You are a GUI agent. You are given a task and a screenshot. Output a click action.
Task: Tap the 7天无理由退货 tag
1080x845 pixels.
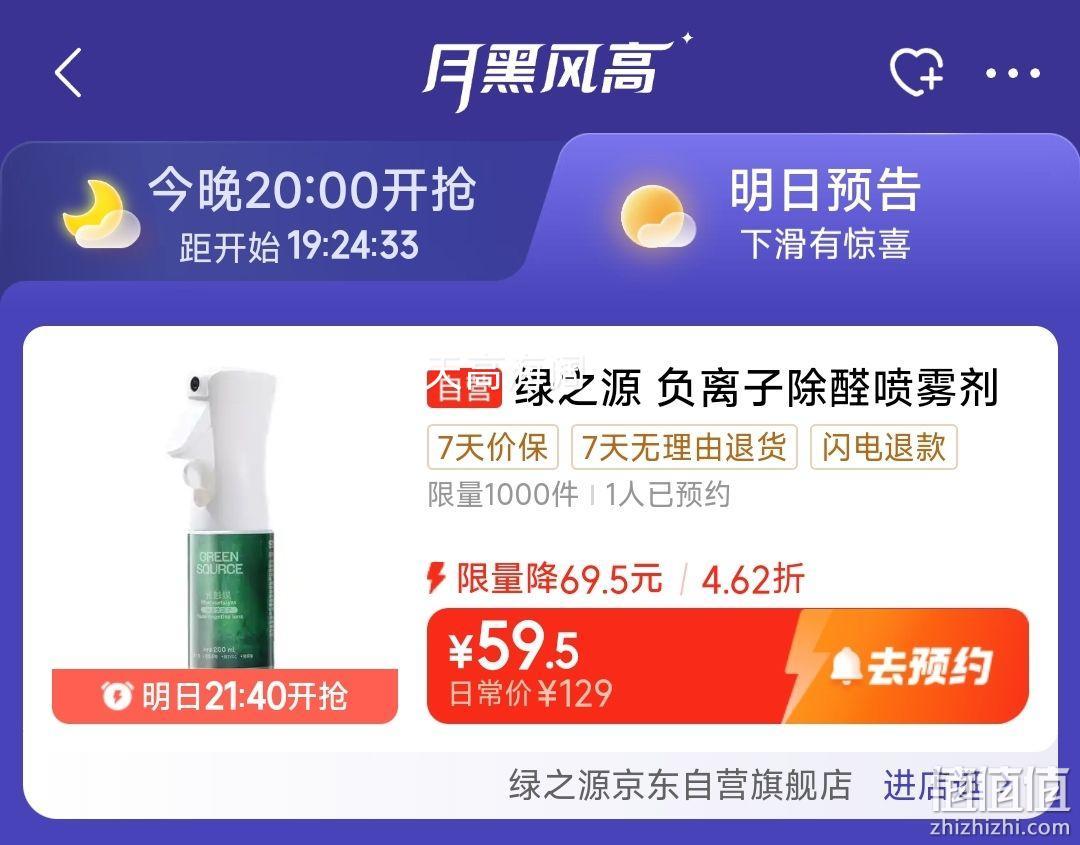(684, 447)
